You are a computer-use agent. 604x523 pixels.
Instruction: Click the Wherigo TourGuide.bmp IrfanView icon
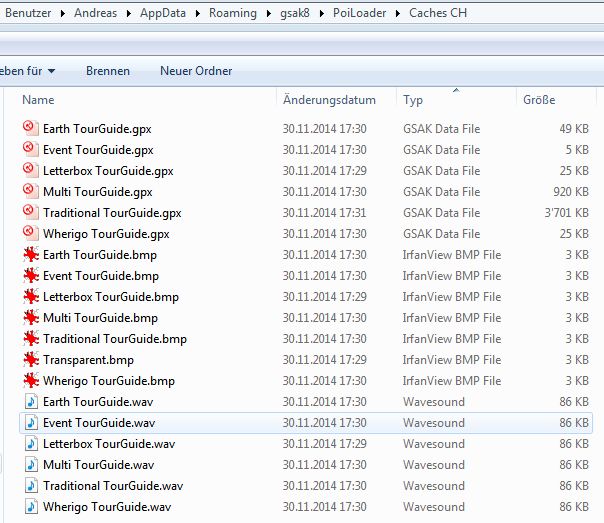tap(31, 381)
